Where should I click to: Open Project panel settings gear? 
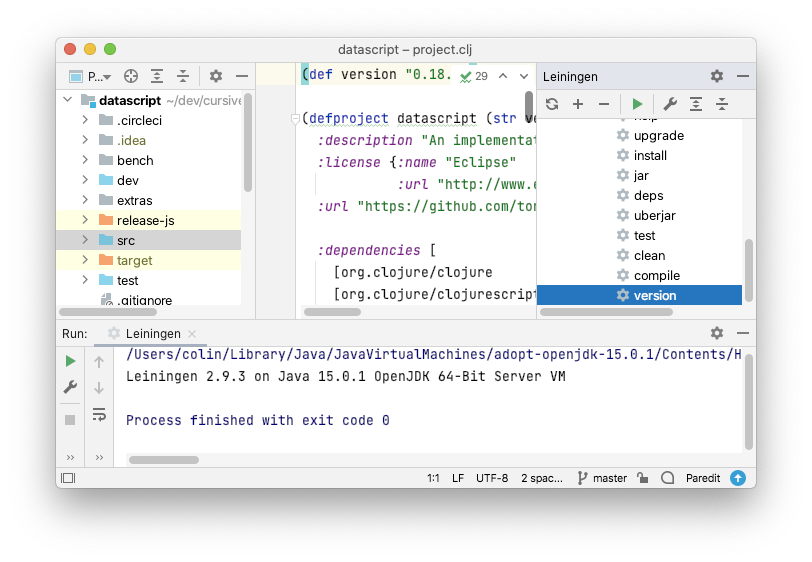click(216, 77)
